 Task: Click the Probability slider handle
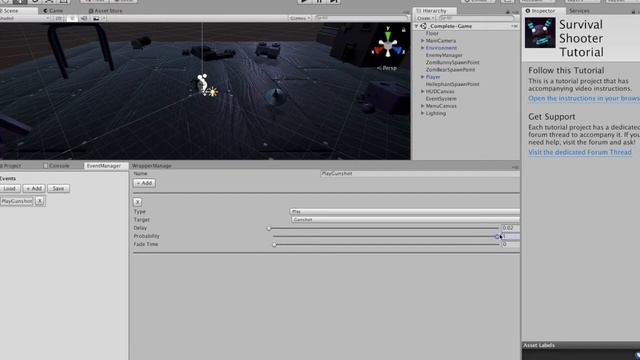point(497,236)
